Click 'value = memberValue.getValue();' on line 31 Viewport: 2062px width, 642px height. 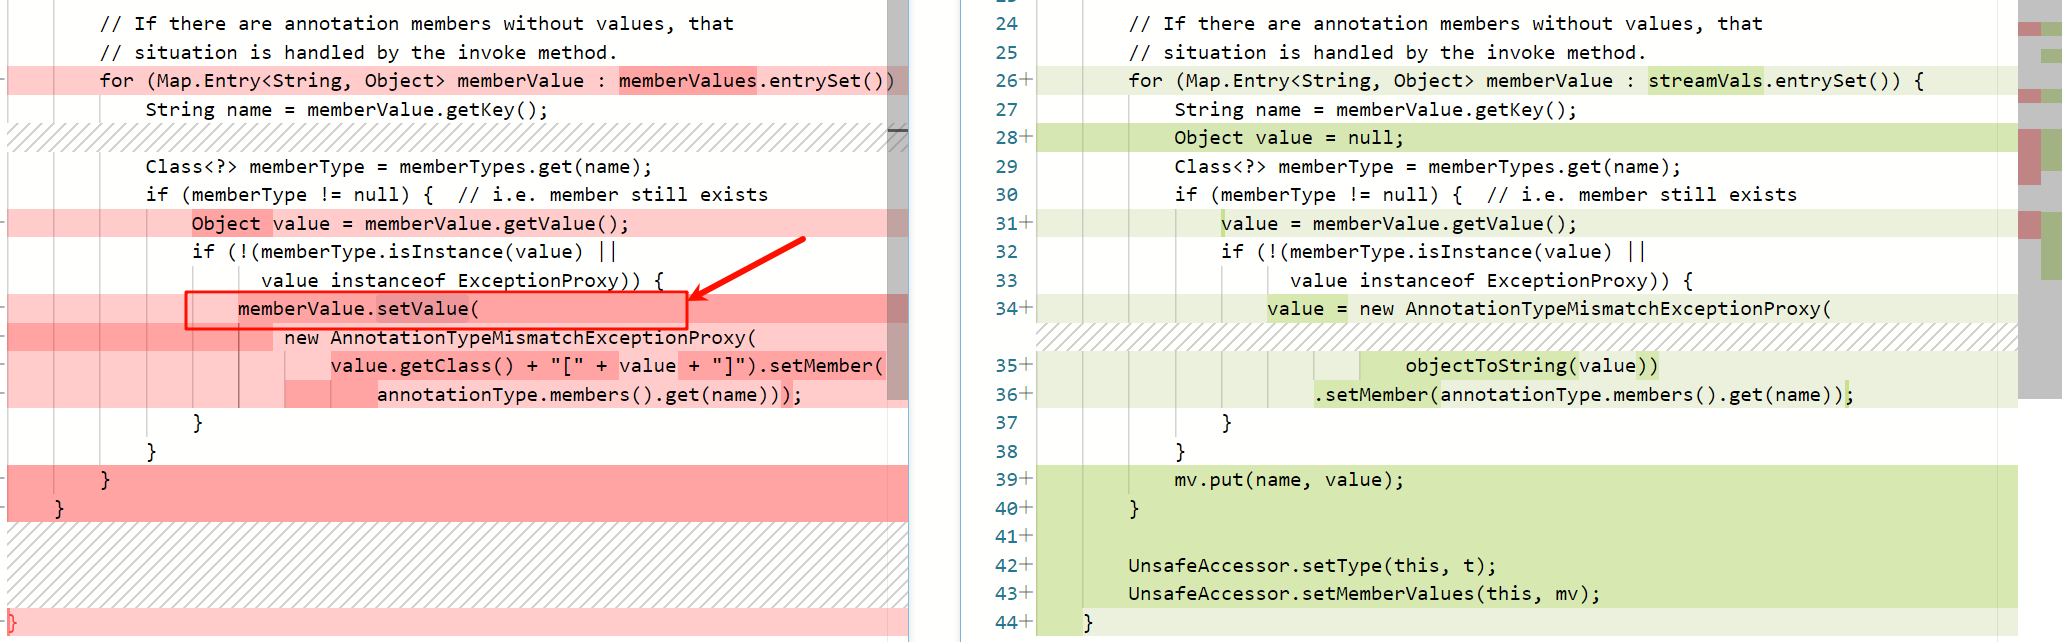coord(1399,223)
